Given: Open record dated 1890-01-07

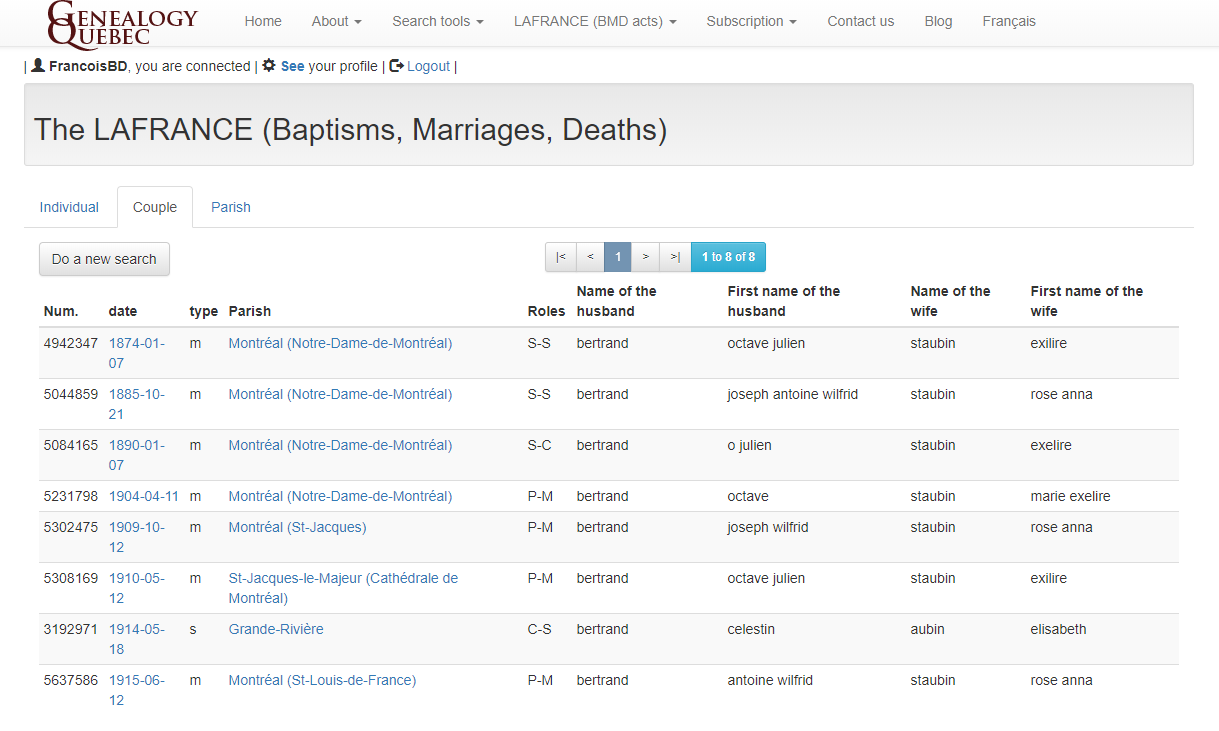Looking at the screenshot, I should tap(137, 455).
